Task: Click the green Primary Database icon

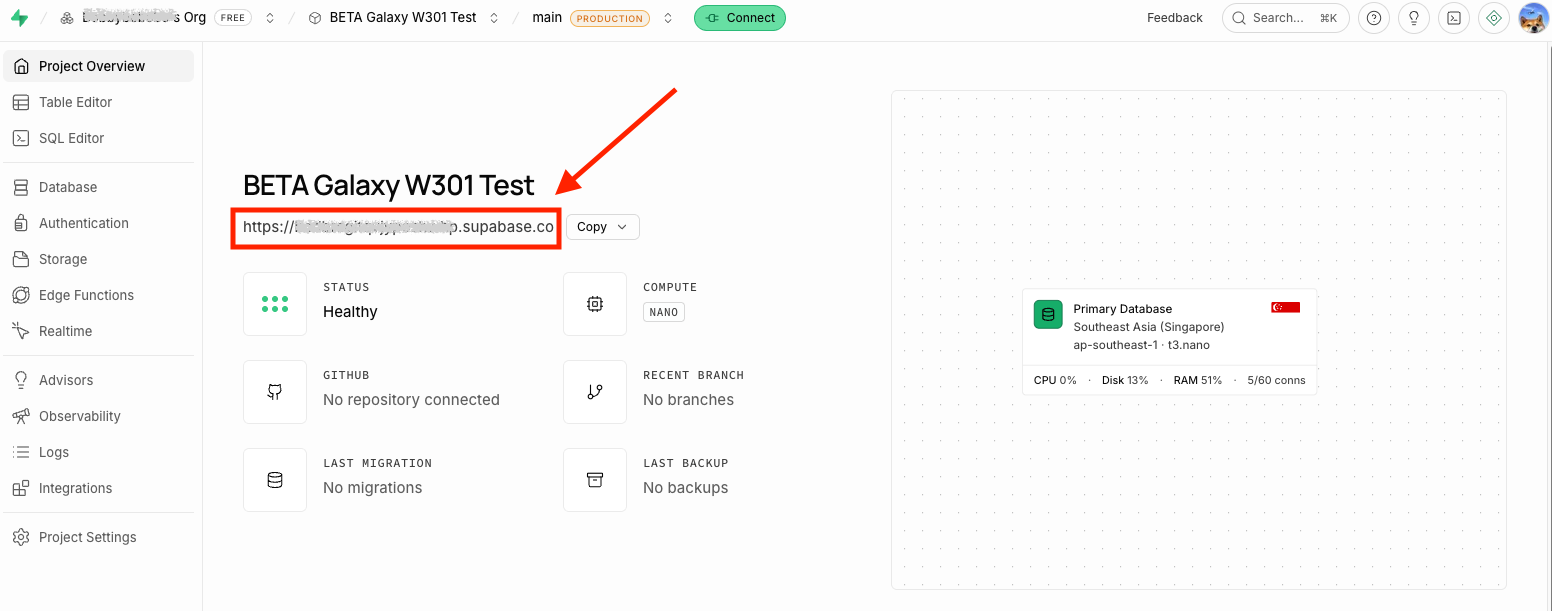Action: [1048, 314]
